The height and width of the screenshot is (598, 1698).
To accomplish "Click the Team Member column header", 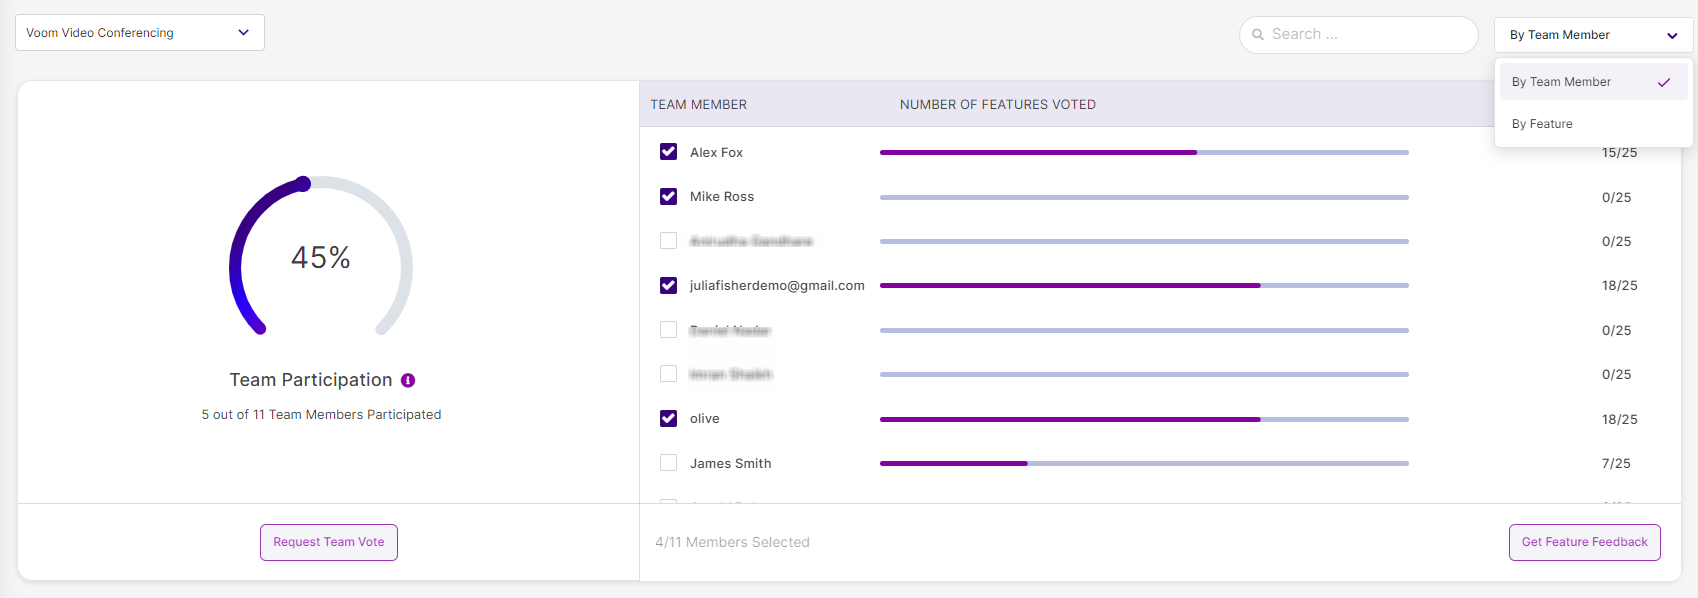I will click(698, 104).
